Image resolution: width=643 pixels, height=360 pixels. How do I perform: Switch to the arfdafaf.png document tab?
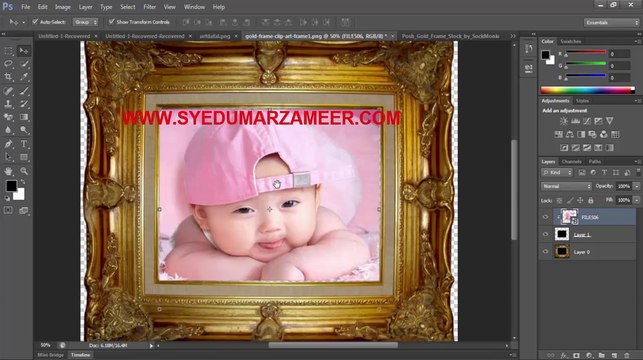point(215,36)
